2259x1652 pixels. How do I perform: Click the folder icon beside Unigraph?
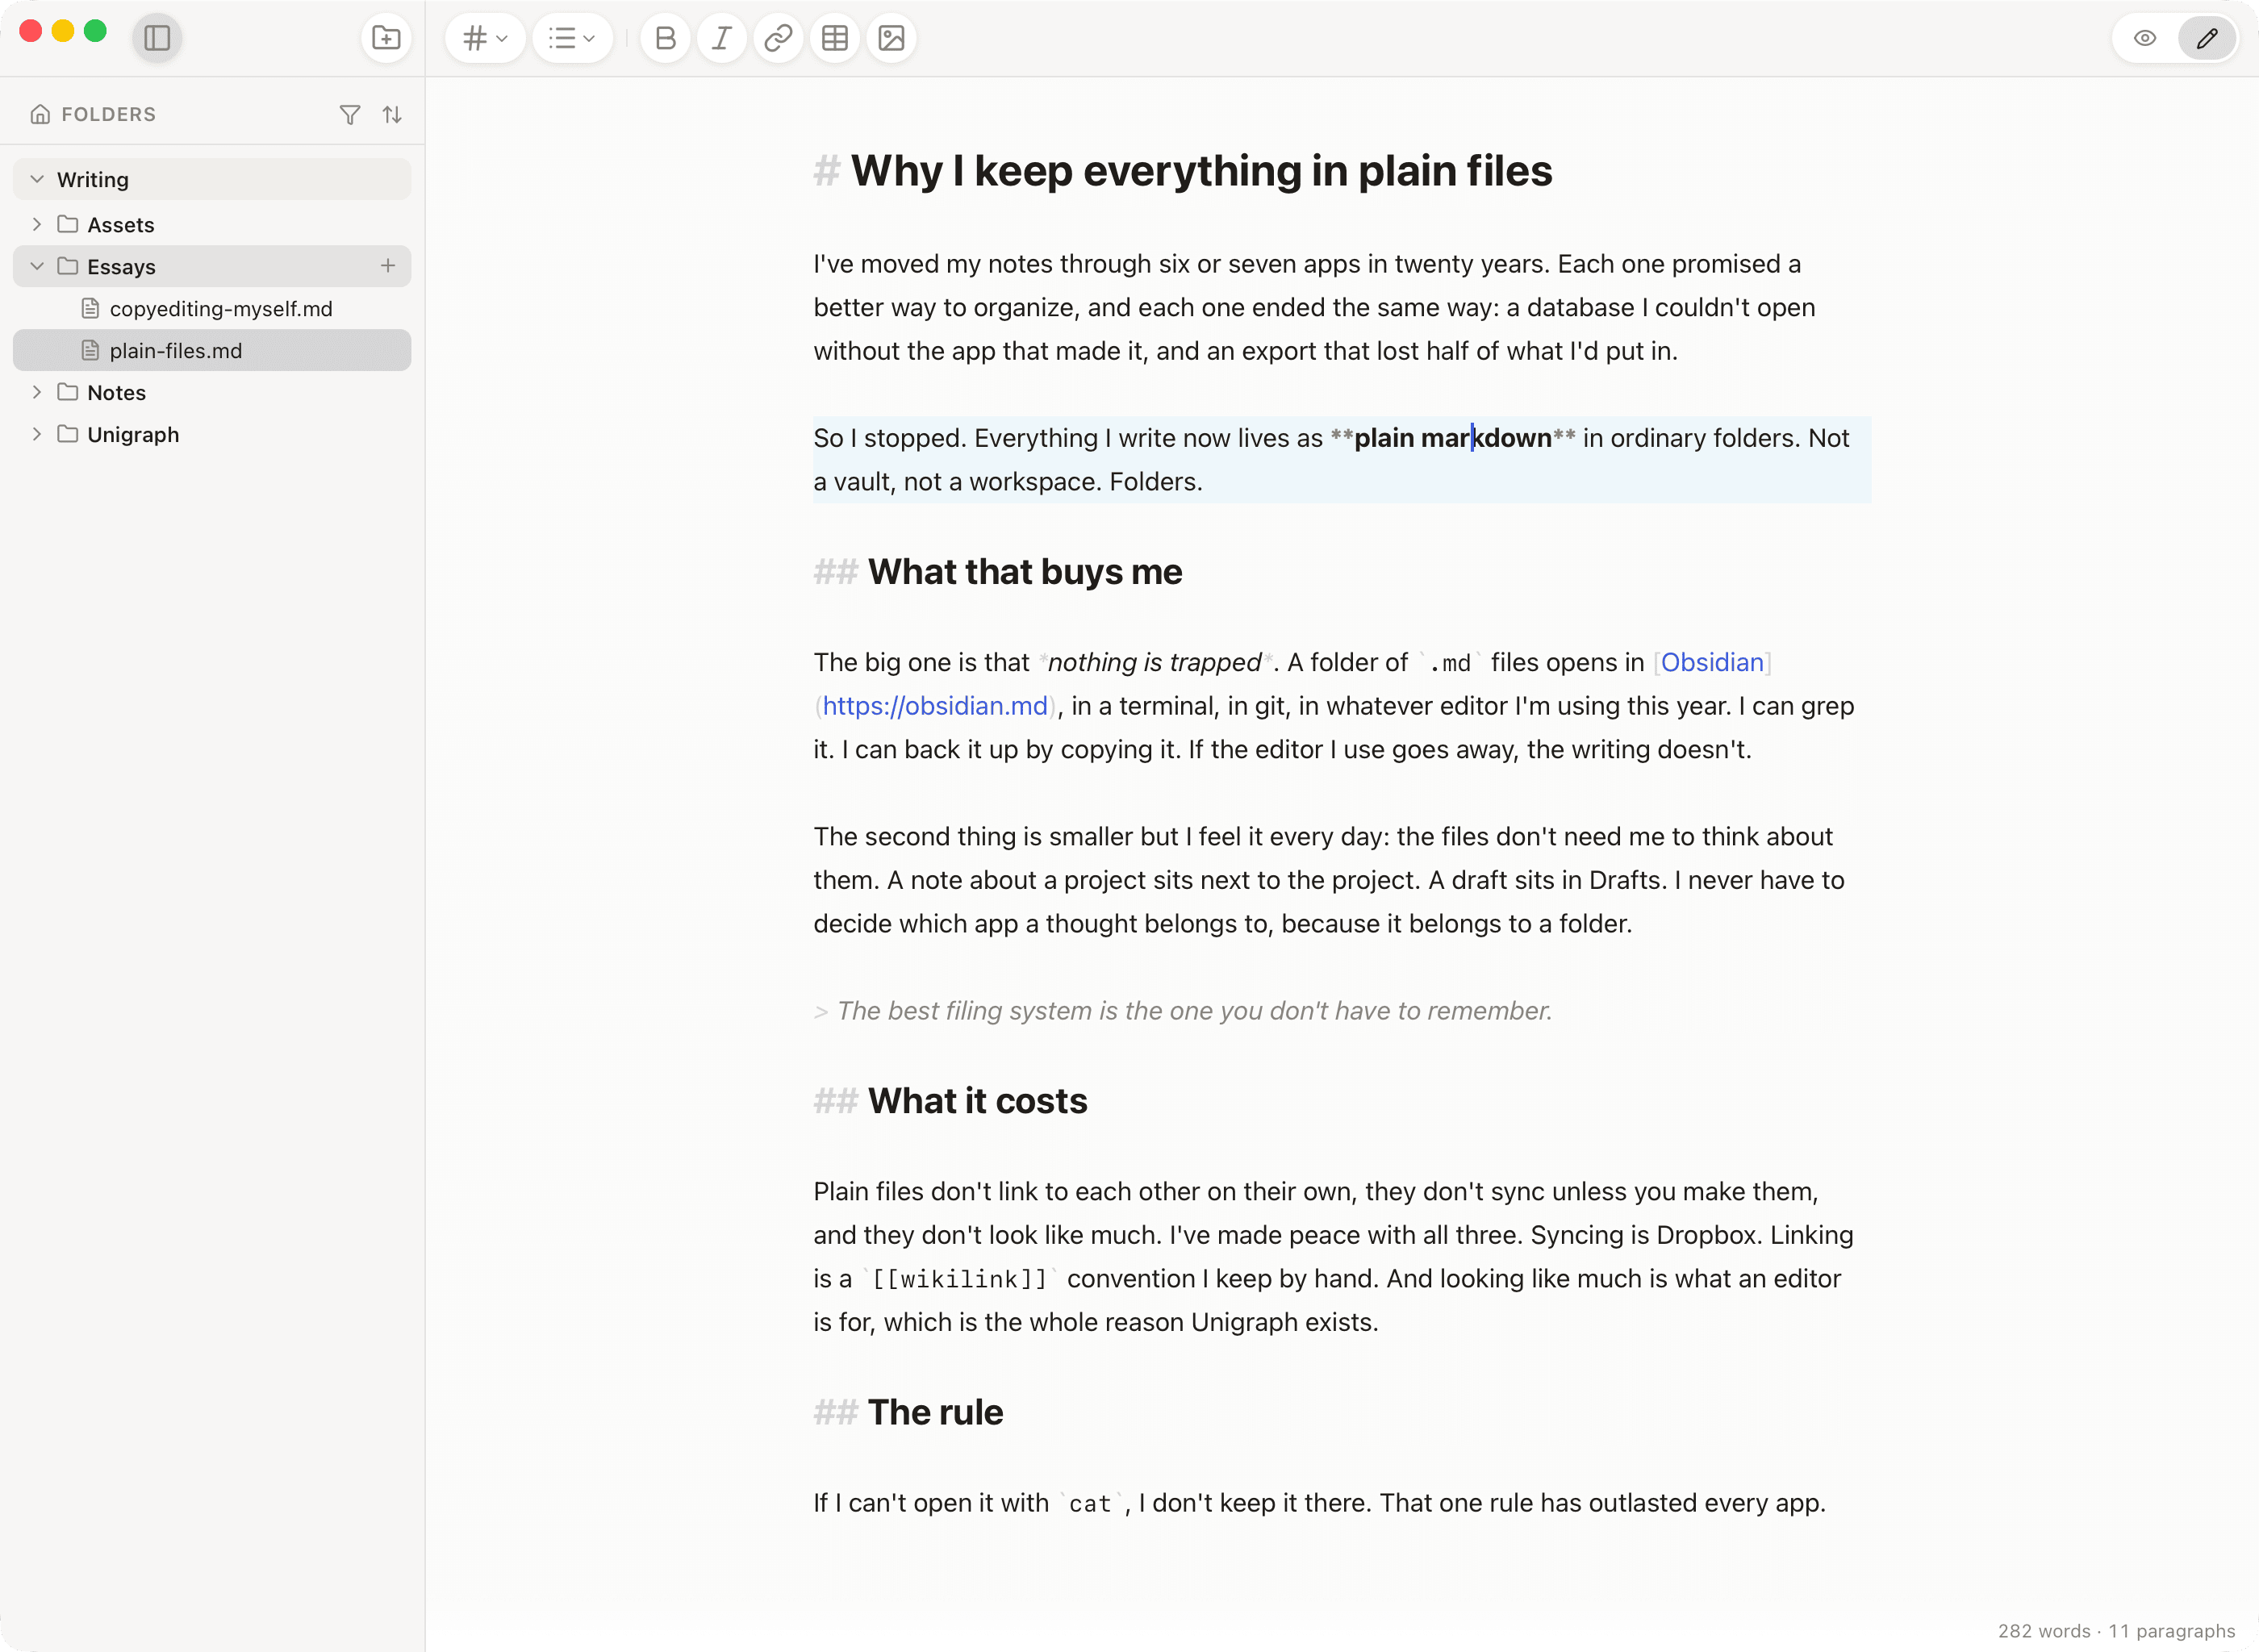[68, 433]
